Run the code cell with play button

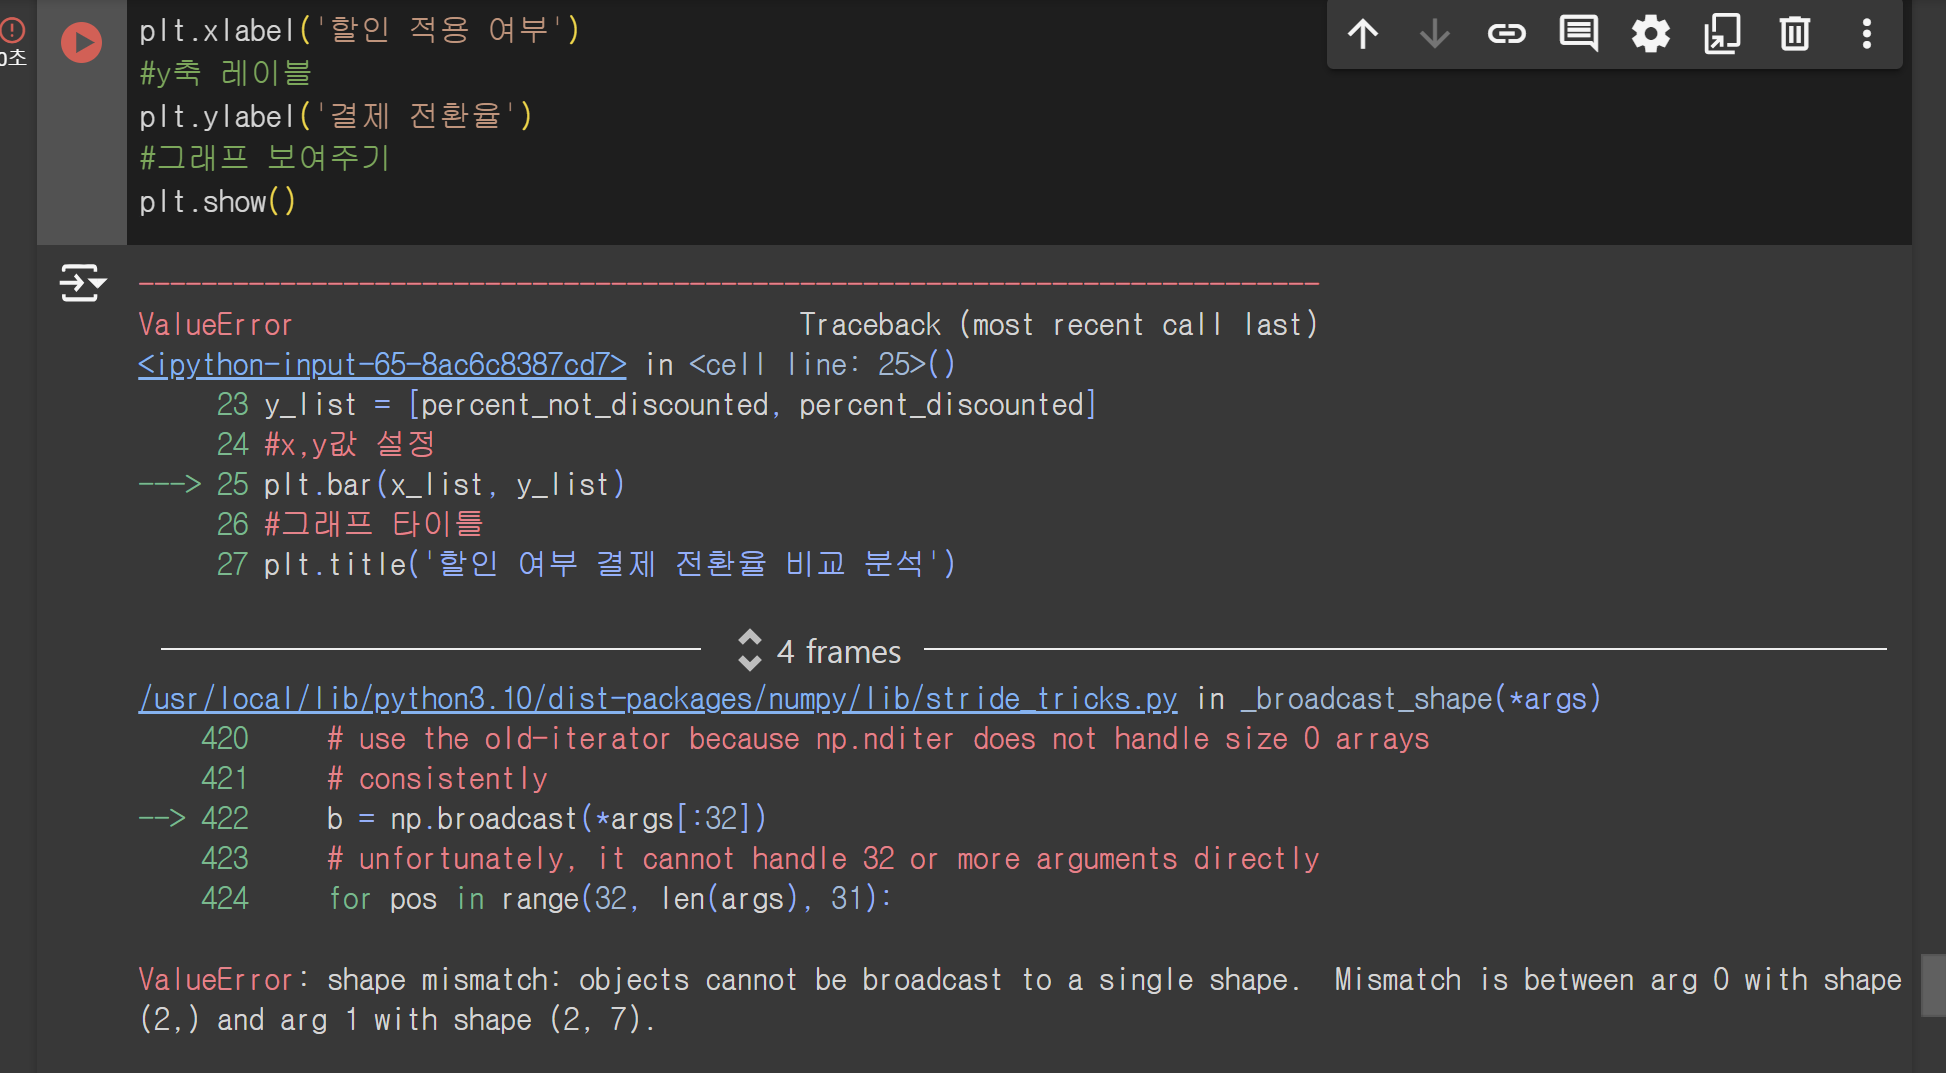[81, 42]
